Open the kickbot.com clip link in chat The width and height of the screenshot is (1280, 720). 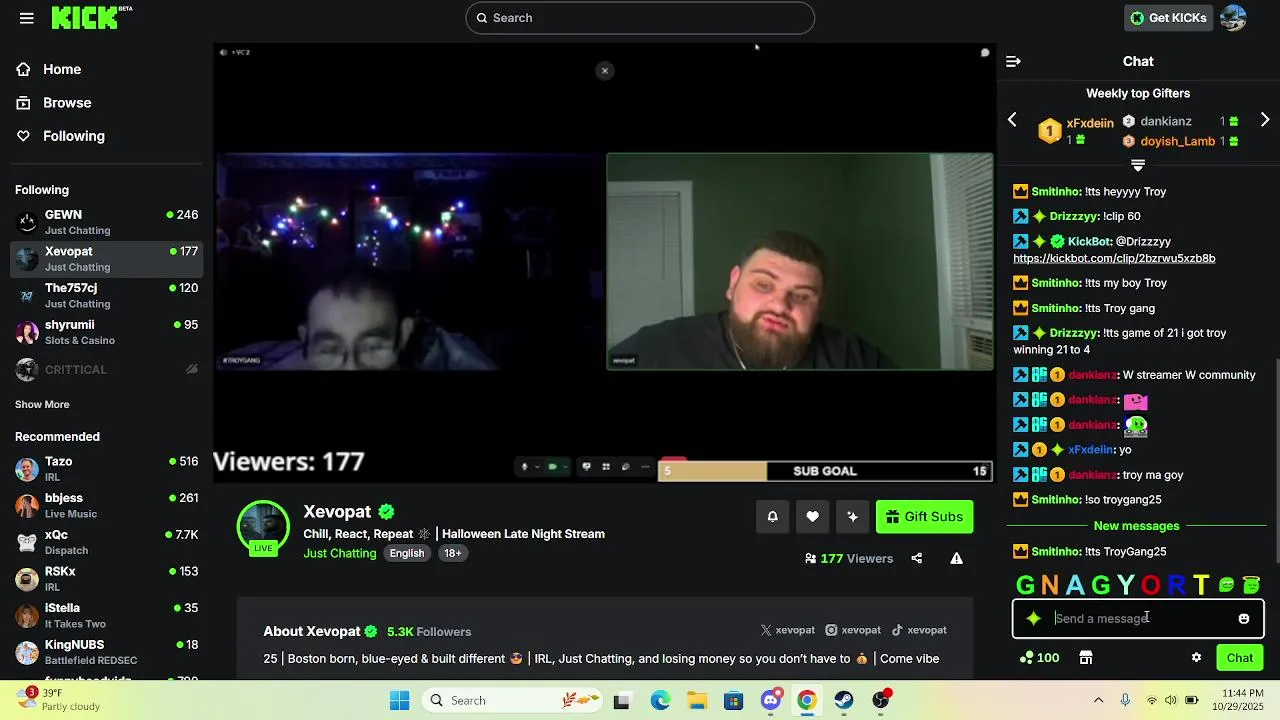(x=1114, y=258)
